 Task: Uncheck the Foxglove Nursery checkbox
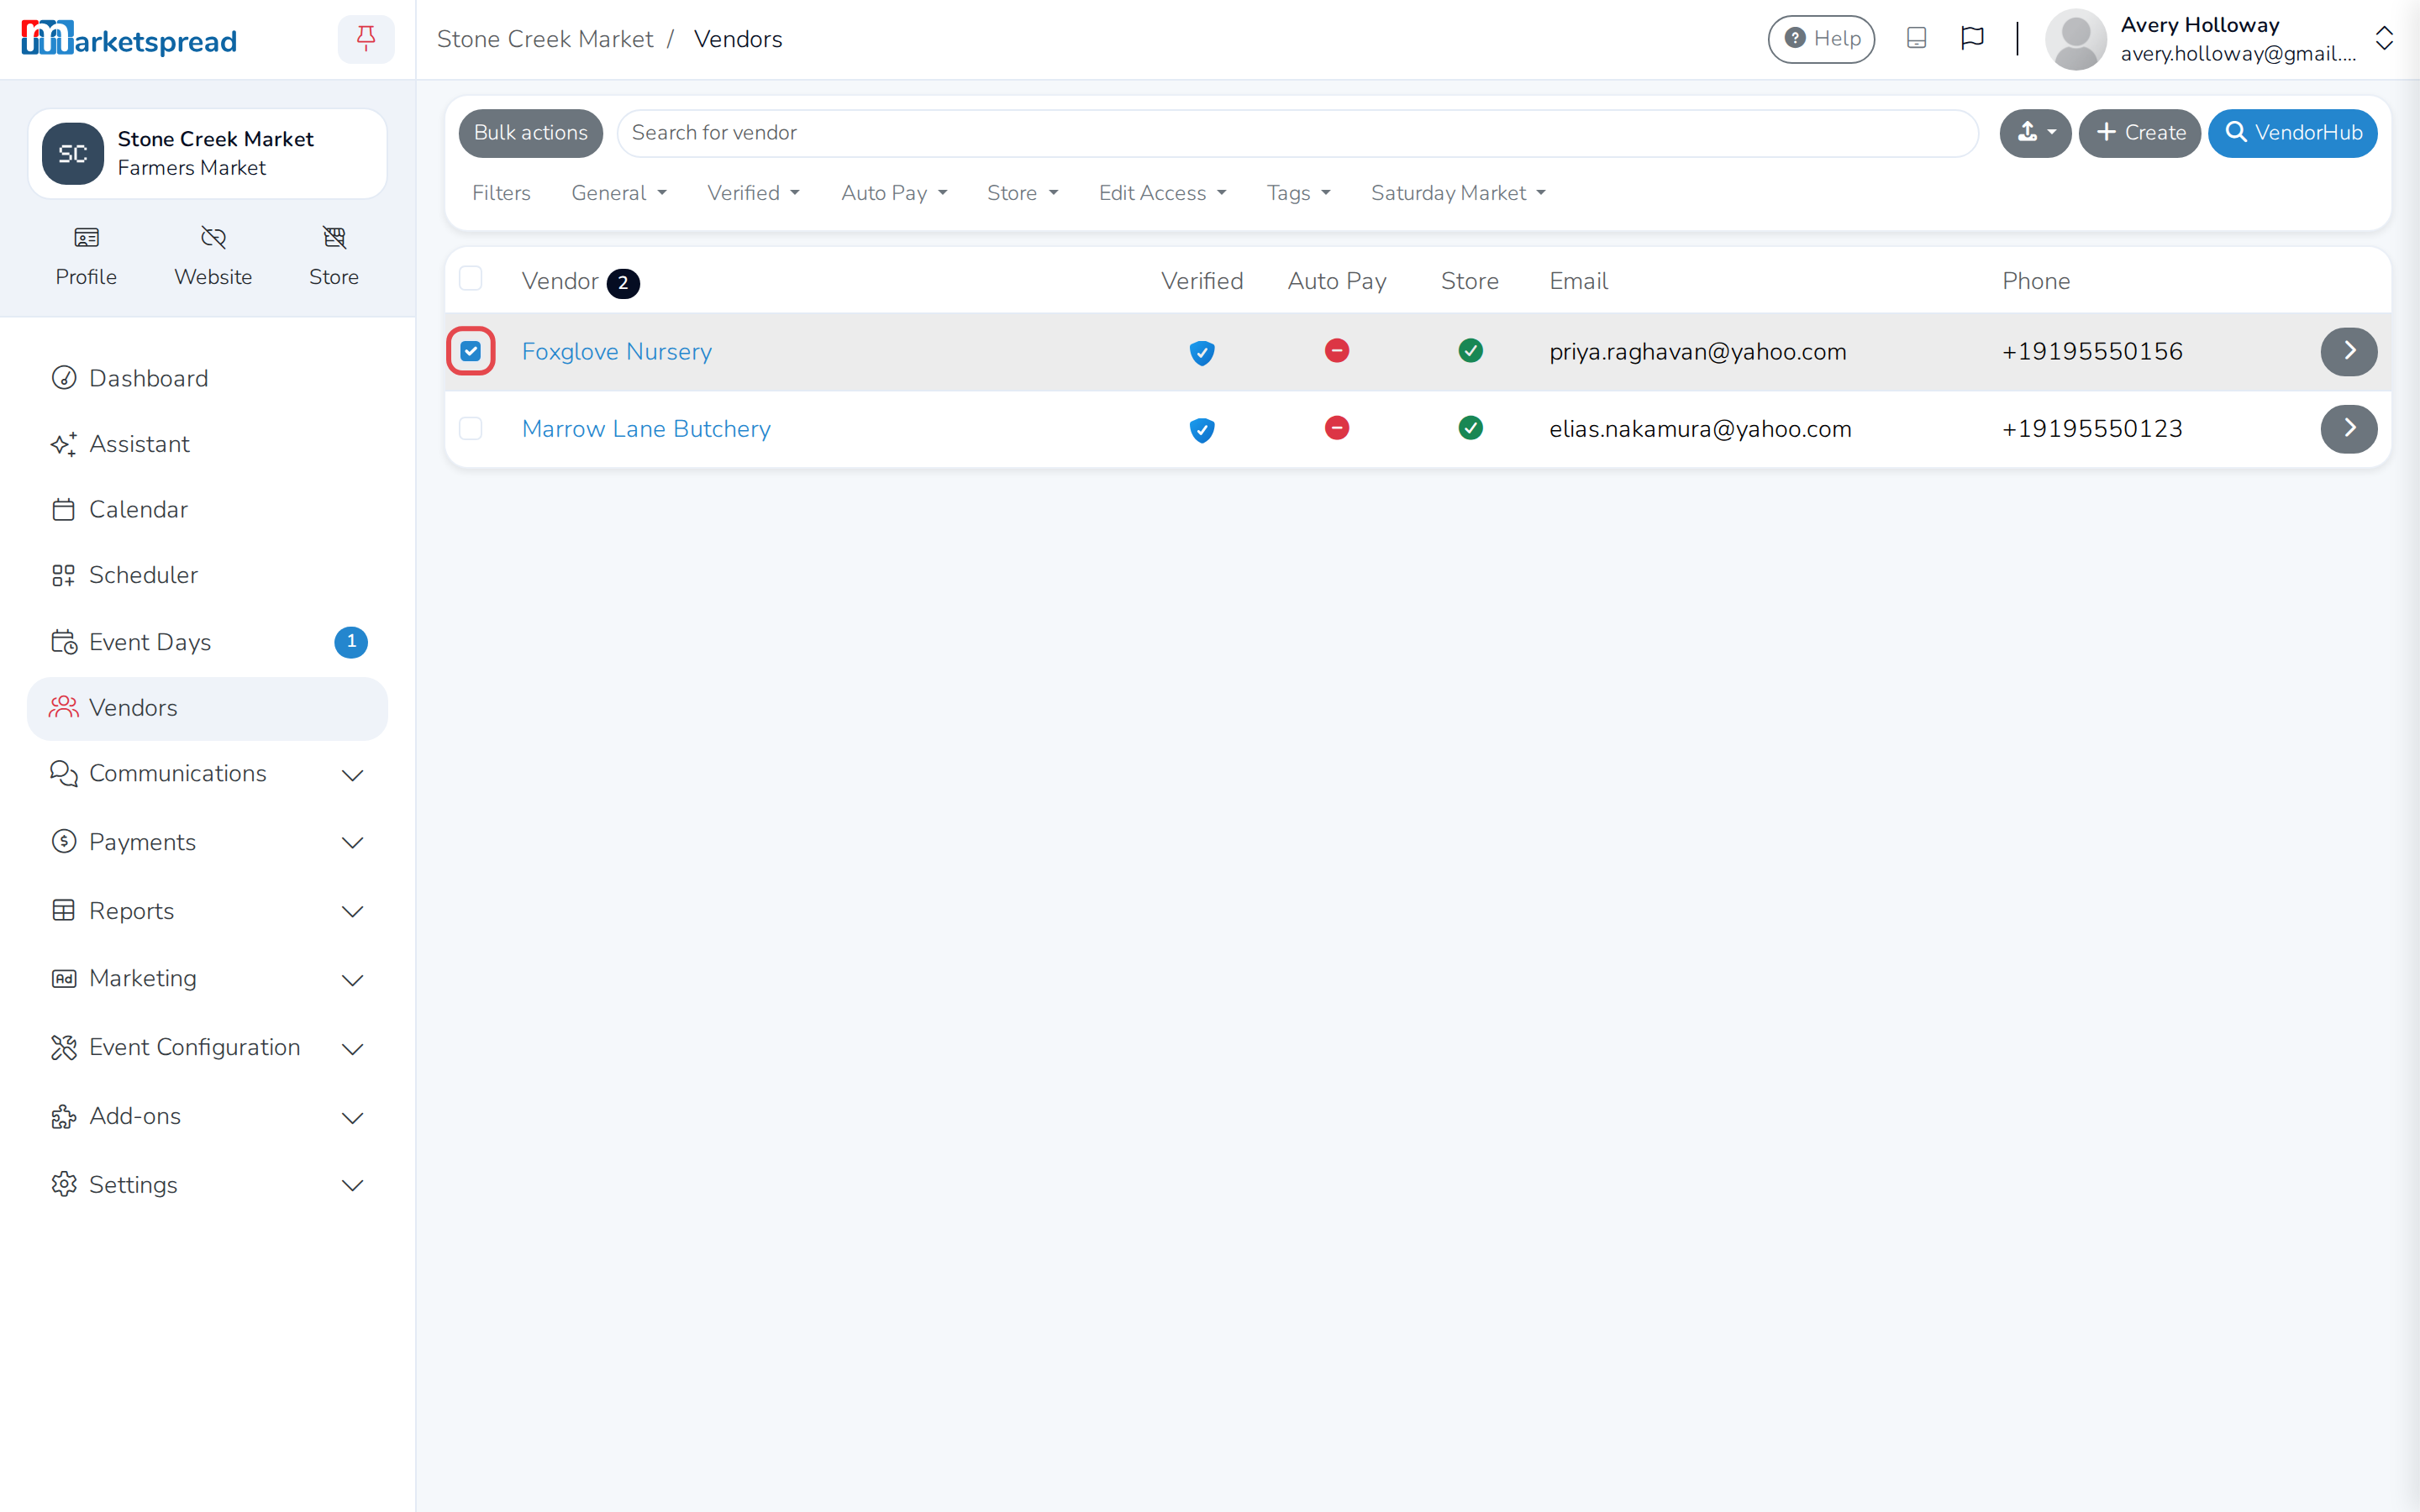click(x=471, y=351)
